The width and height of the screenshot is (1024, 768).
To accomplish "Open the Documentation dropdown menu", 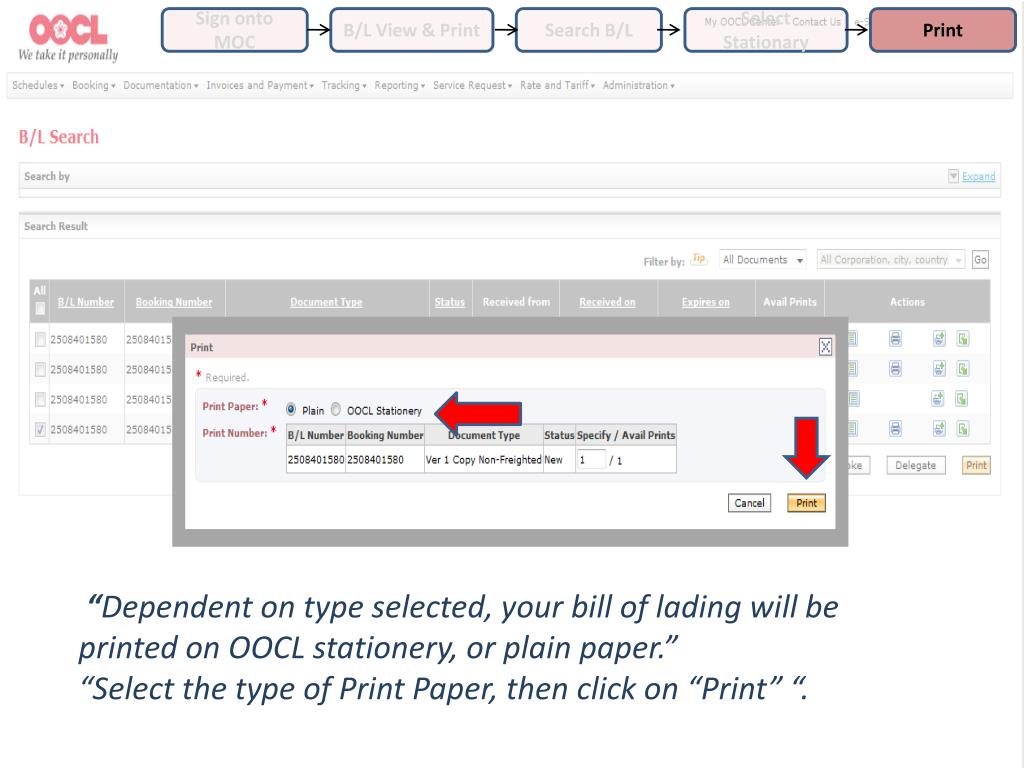I will click(x=161, y=85).
